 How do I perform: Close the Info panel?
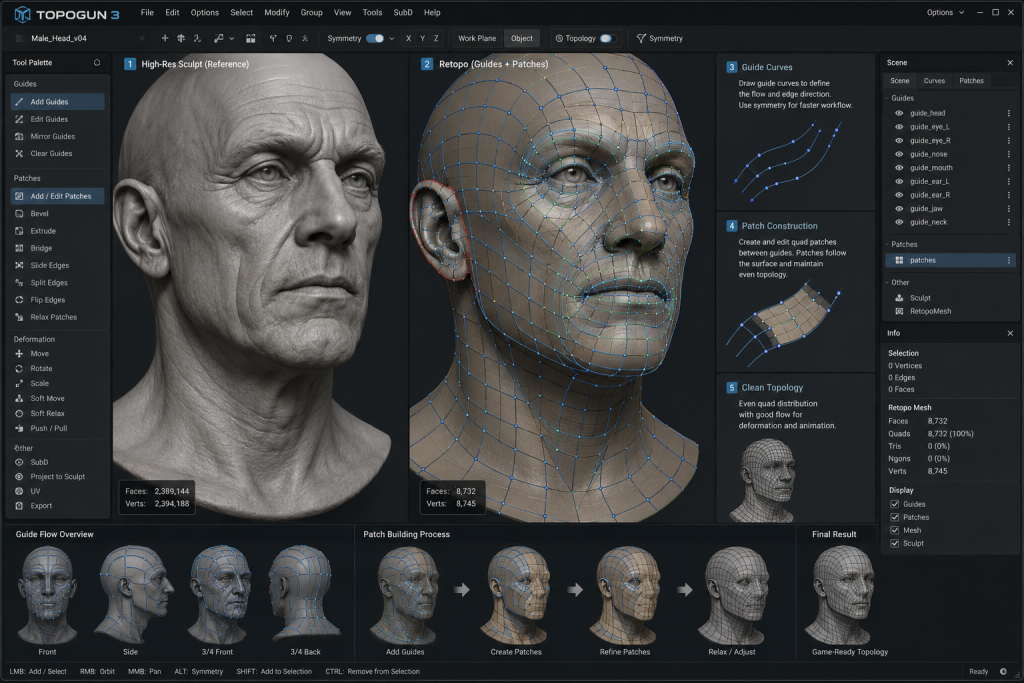pyautogui.click(x=1010, y=333)
